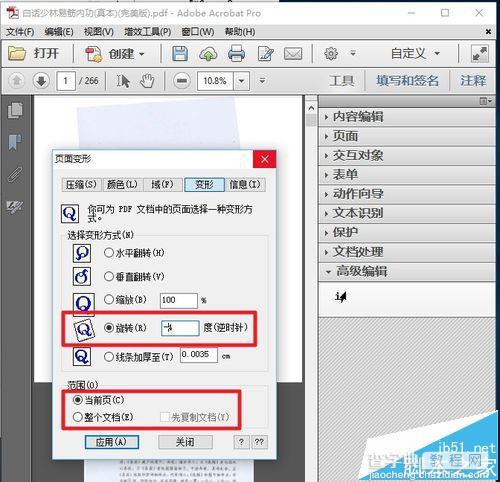Expand the 文本识别 panel section
This screenshot has height=482, width=500.
(406, 213)
